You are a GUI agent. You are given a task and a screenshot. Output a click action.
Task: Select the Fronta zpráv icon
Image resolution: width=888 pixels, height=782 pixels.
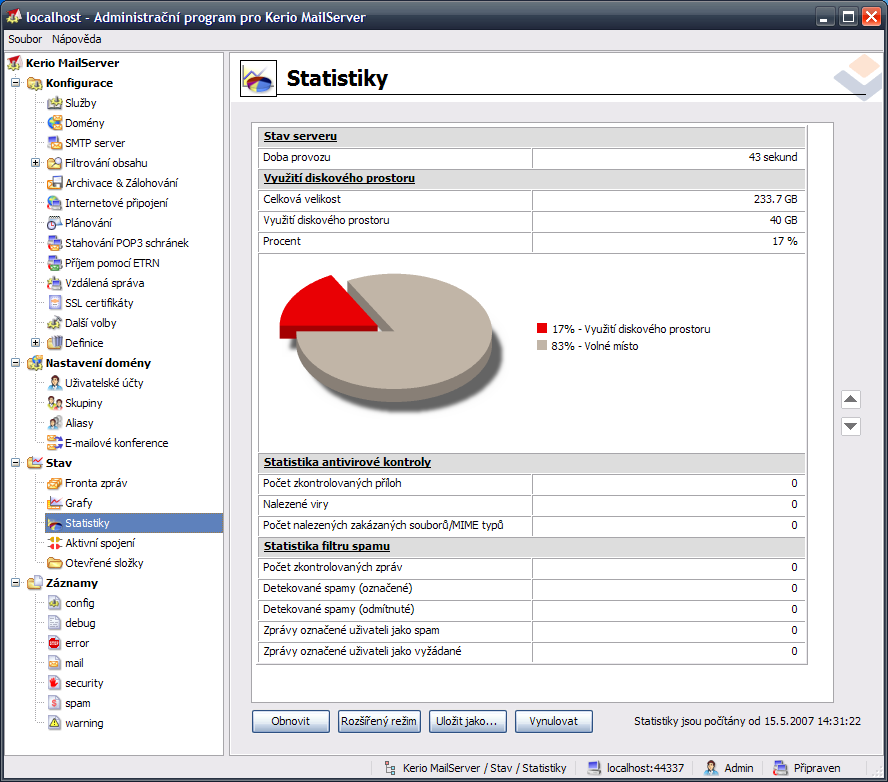54,483
